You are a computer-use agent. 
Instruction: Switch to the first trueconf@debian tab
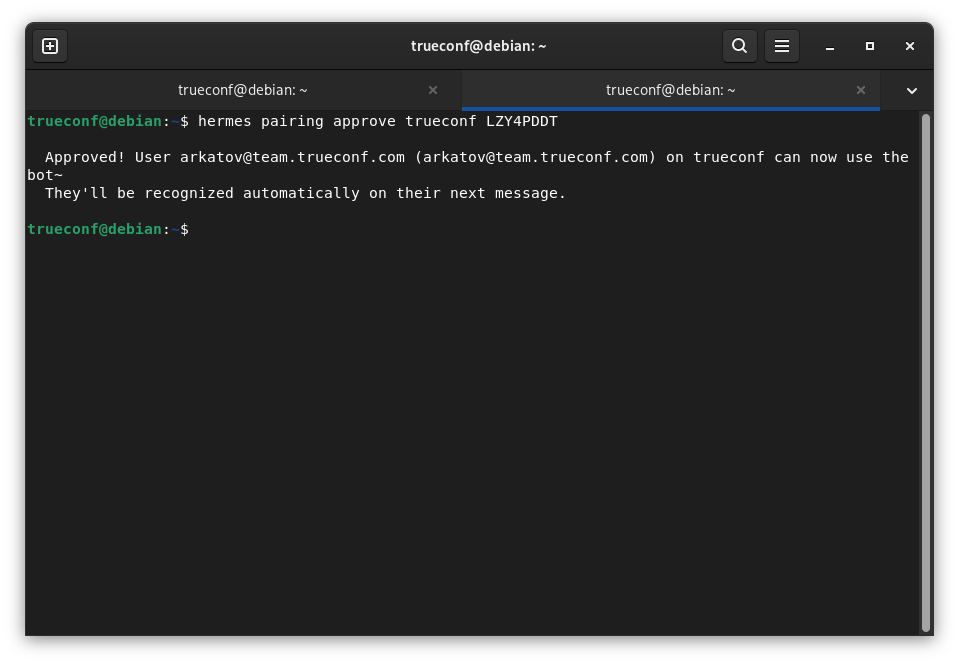pyautogui.click(x=243, y=90)
